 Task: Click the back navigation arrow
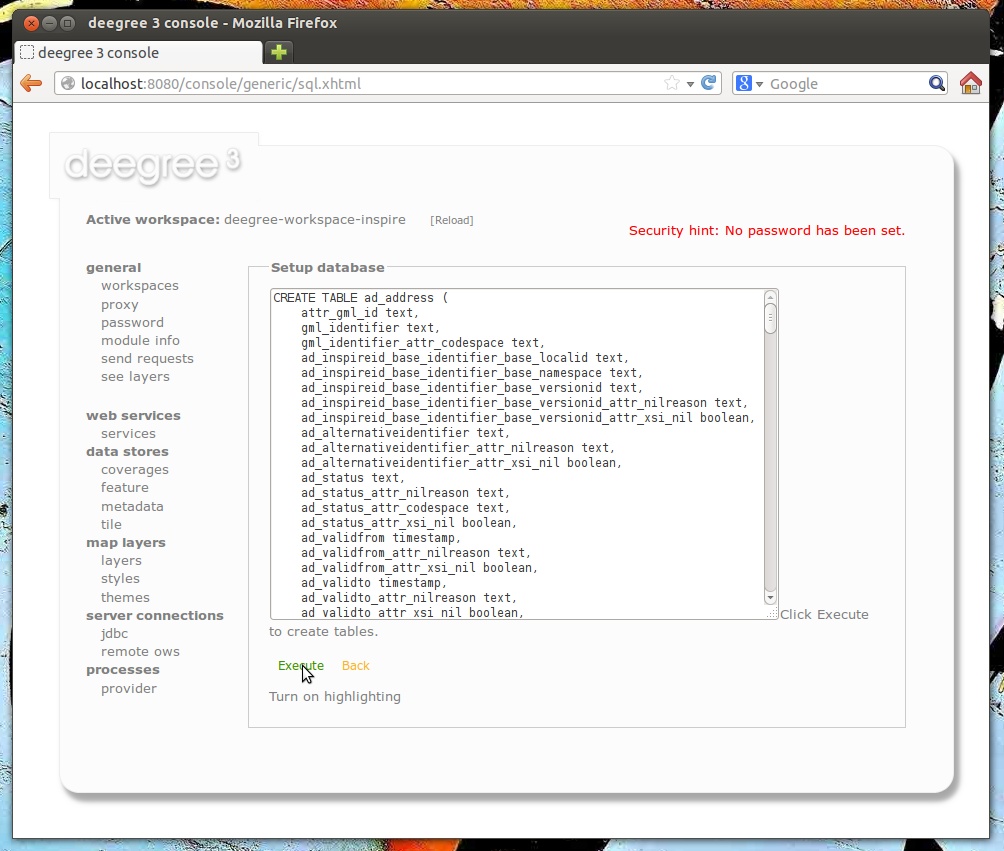pos(30,83)
